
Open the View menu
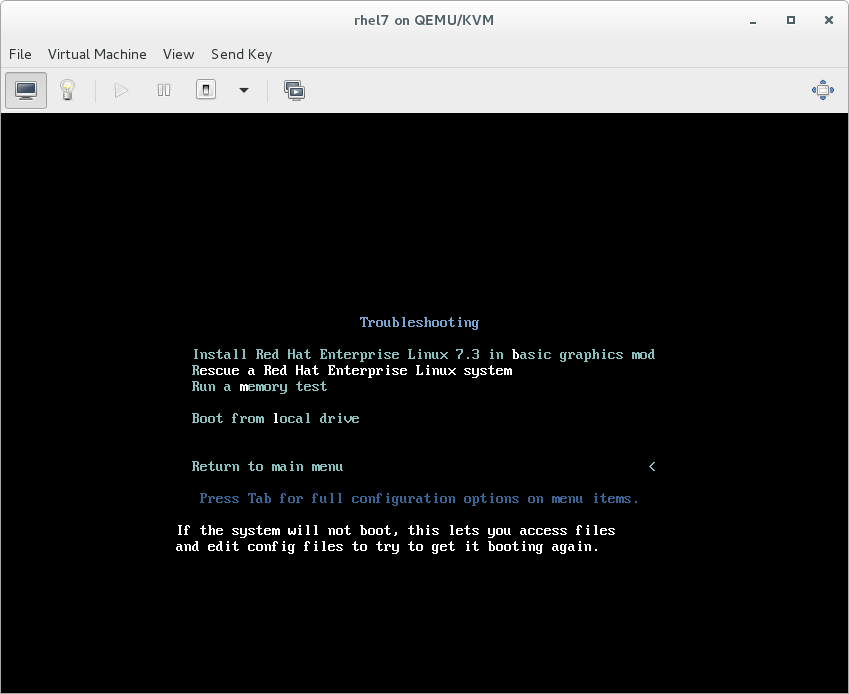178,54
